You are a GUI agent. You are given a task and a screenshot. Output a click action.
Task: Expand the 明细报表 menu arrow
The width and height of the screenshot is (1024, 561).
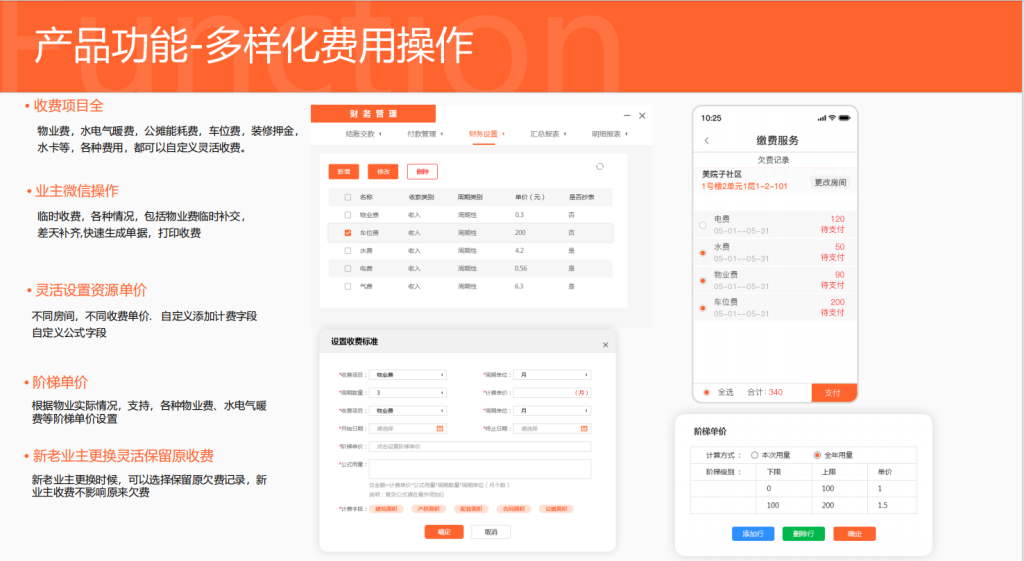click(x=626, y=134)
